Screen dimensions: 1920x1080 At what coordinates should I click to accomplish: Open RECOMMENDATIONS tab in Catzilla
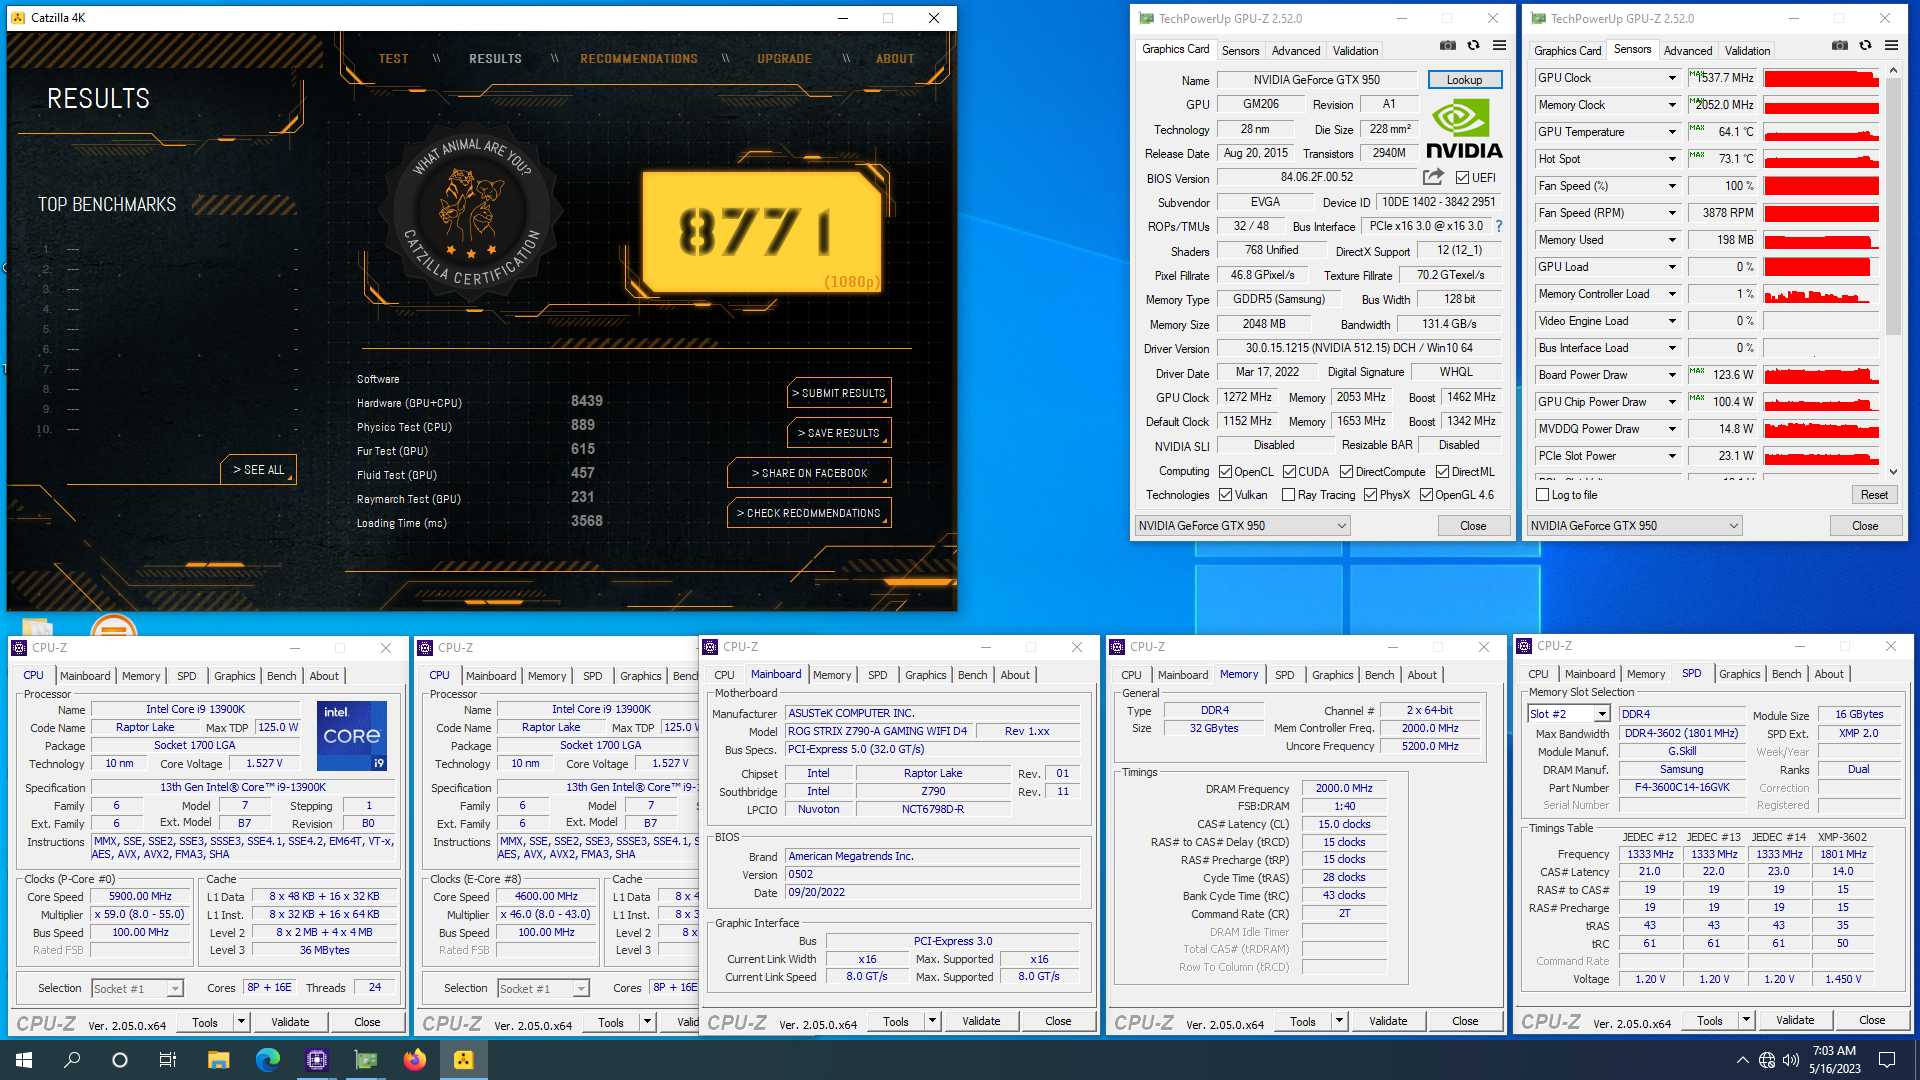(x=639, y=59)
